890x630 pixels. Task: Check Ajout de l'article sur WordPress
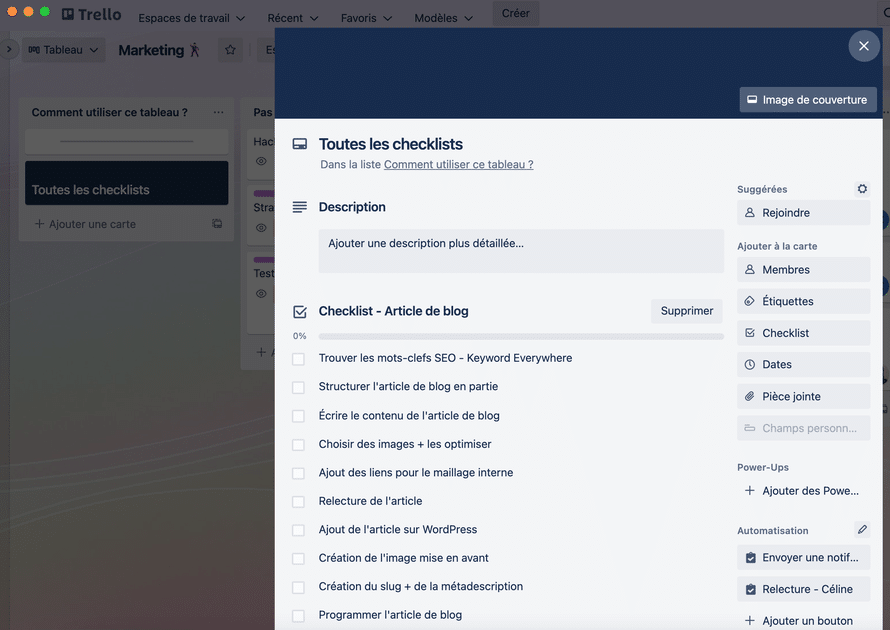tap(298, 530)
